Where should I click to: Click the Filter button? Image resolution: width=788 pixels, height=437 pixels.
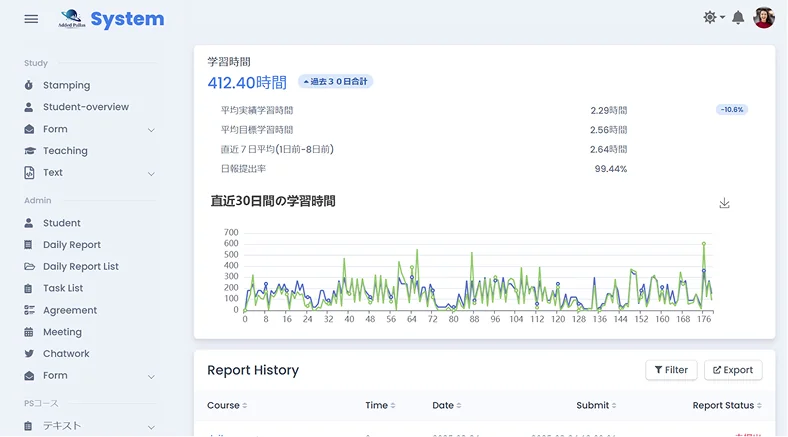tap(671, 370)
